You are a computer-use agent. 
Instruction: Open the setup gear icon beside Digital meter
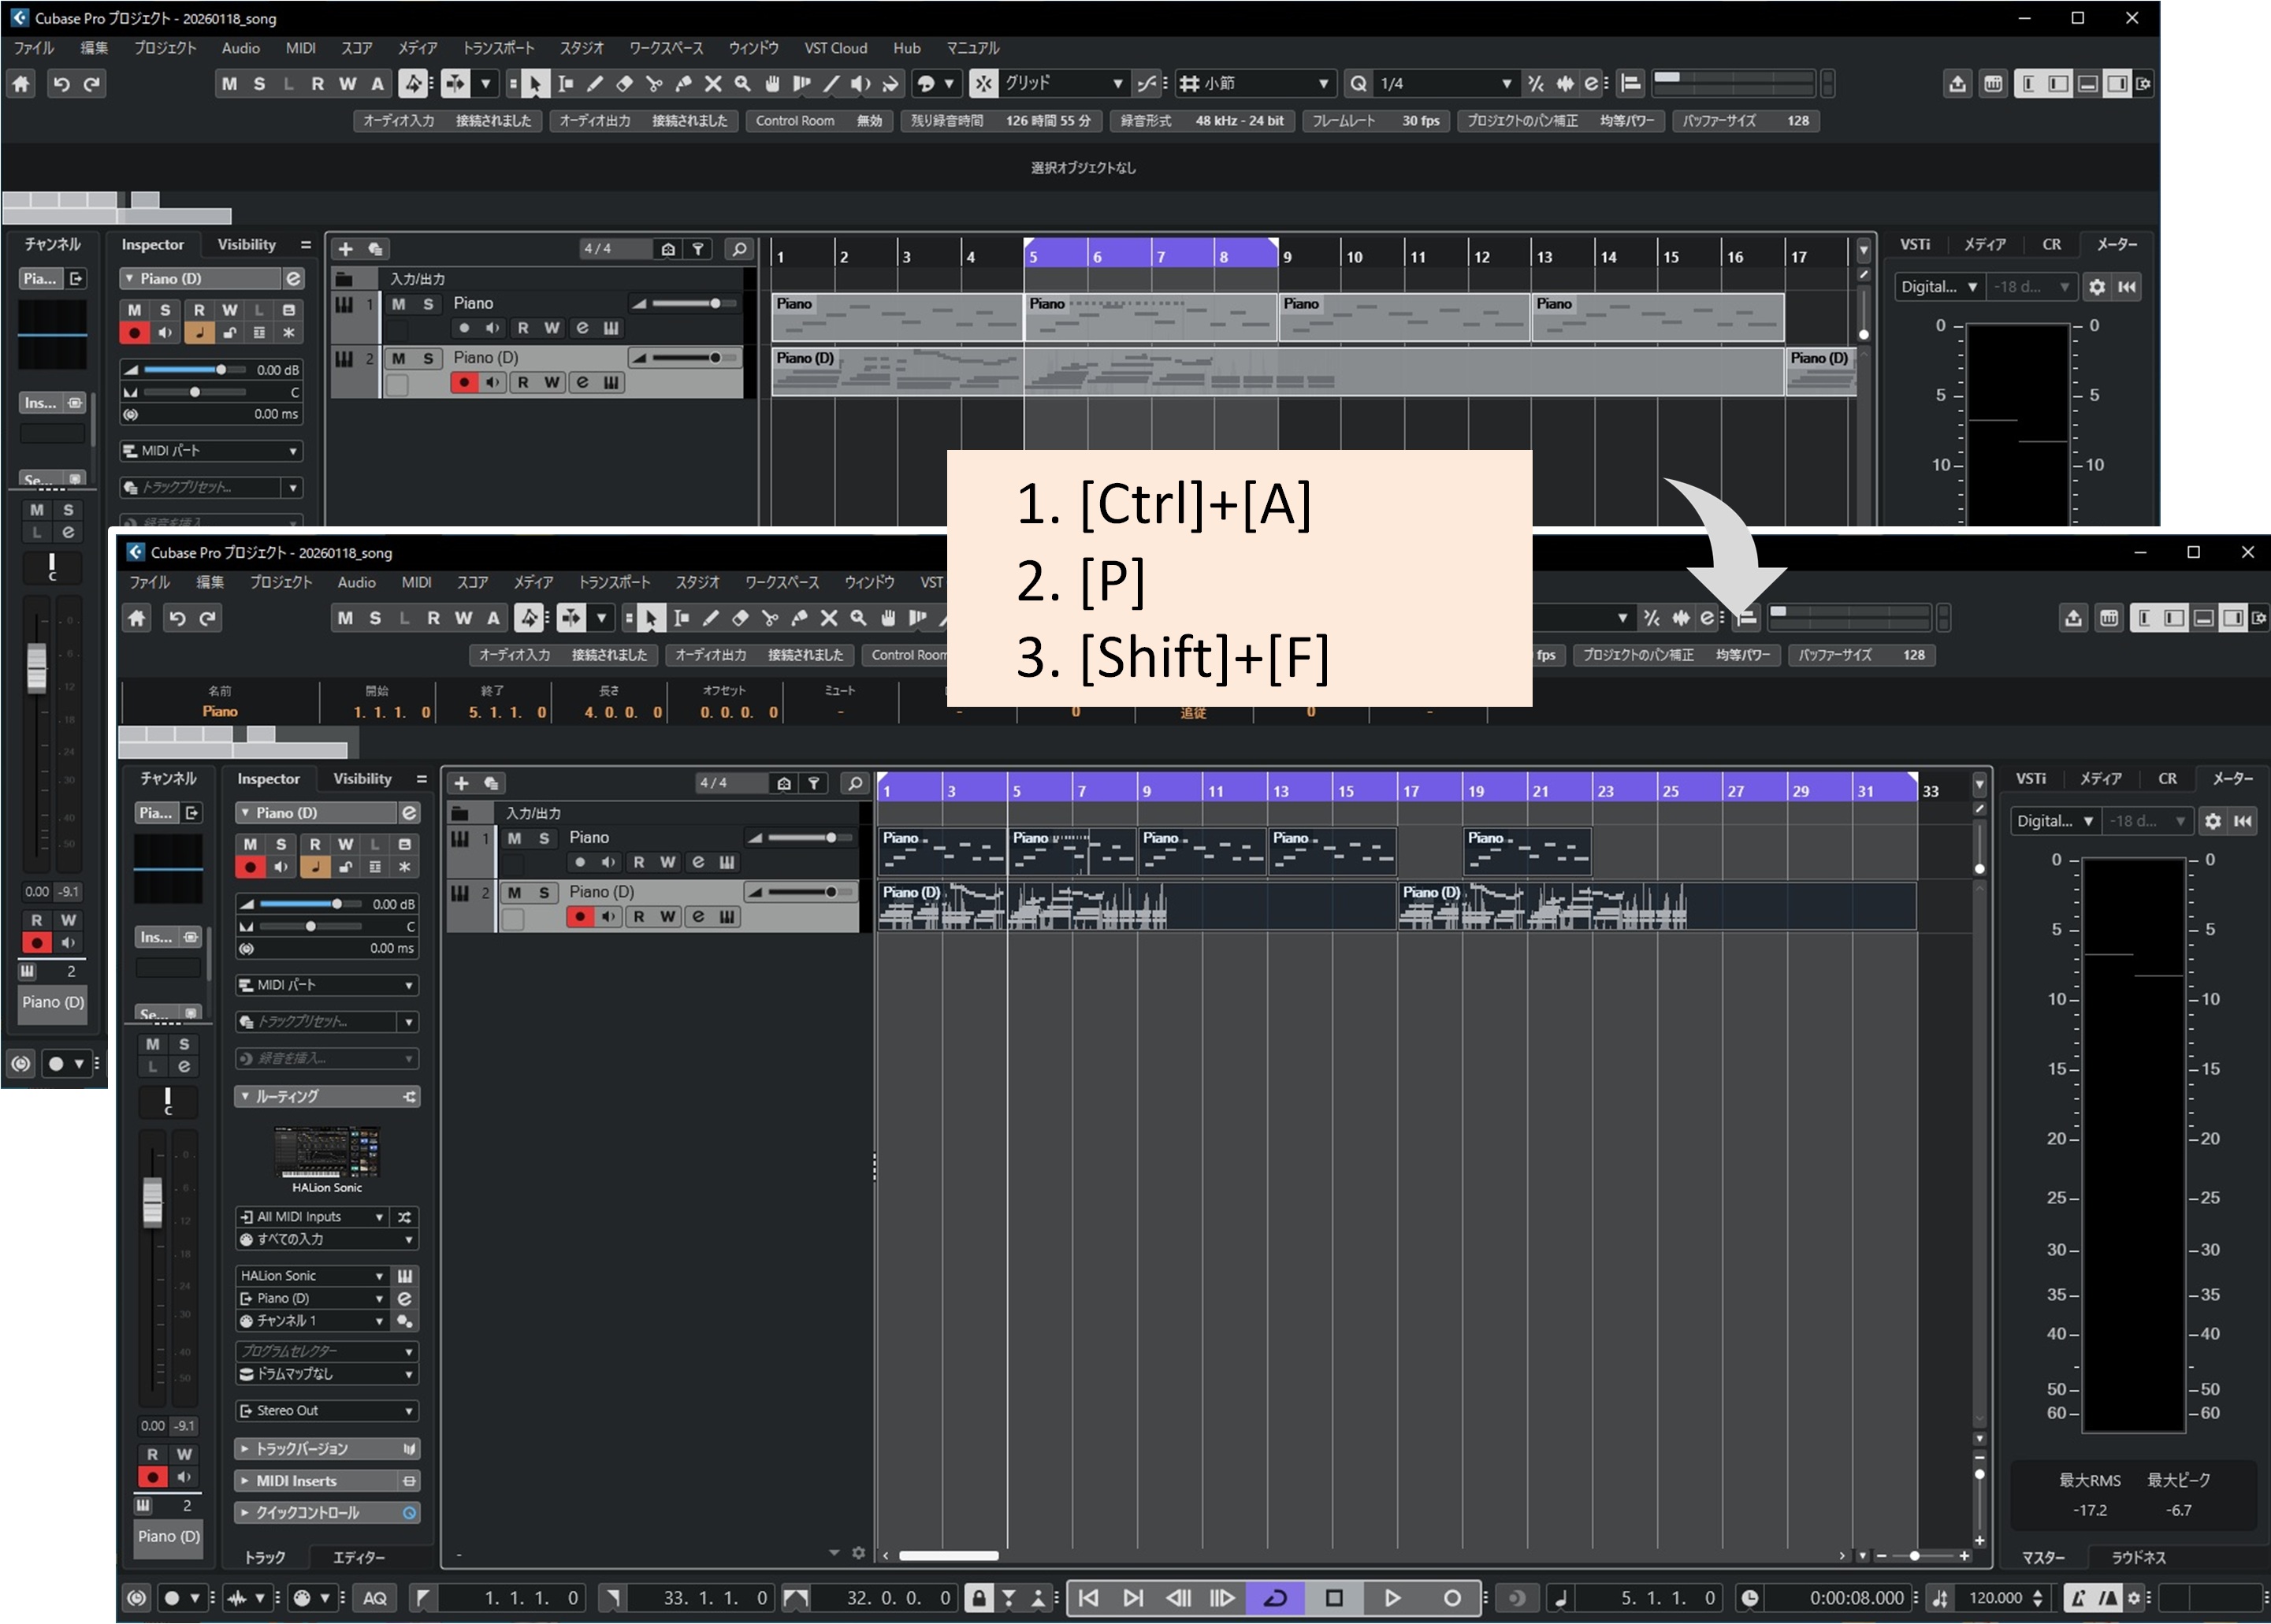(x=2212, y=821)
